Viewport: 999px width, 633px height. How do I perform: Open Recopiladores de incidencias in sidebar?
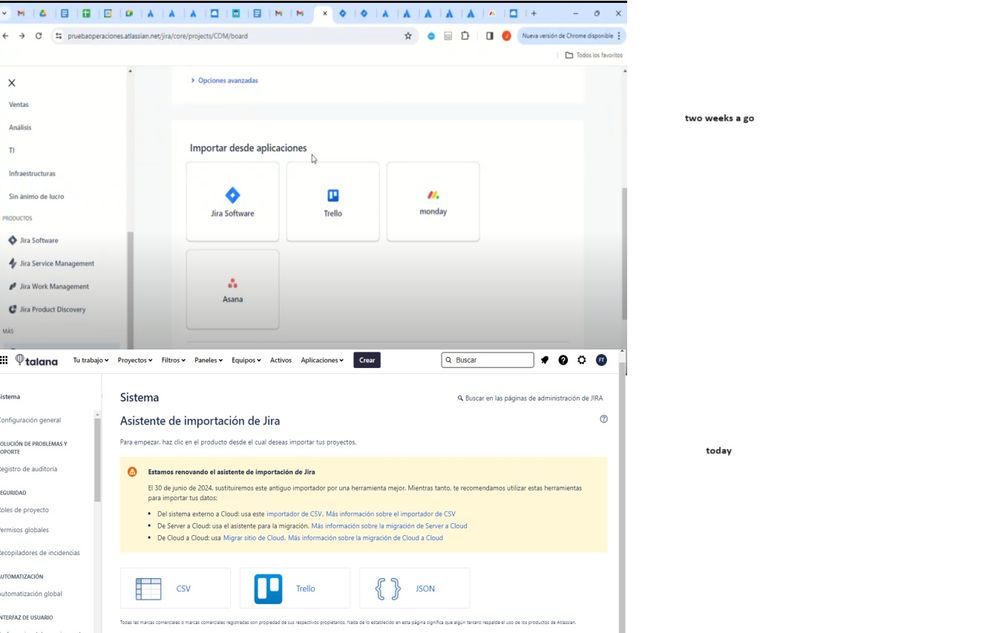[x=40, y=552]
